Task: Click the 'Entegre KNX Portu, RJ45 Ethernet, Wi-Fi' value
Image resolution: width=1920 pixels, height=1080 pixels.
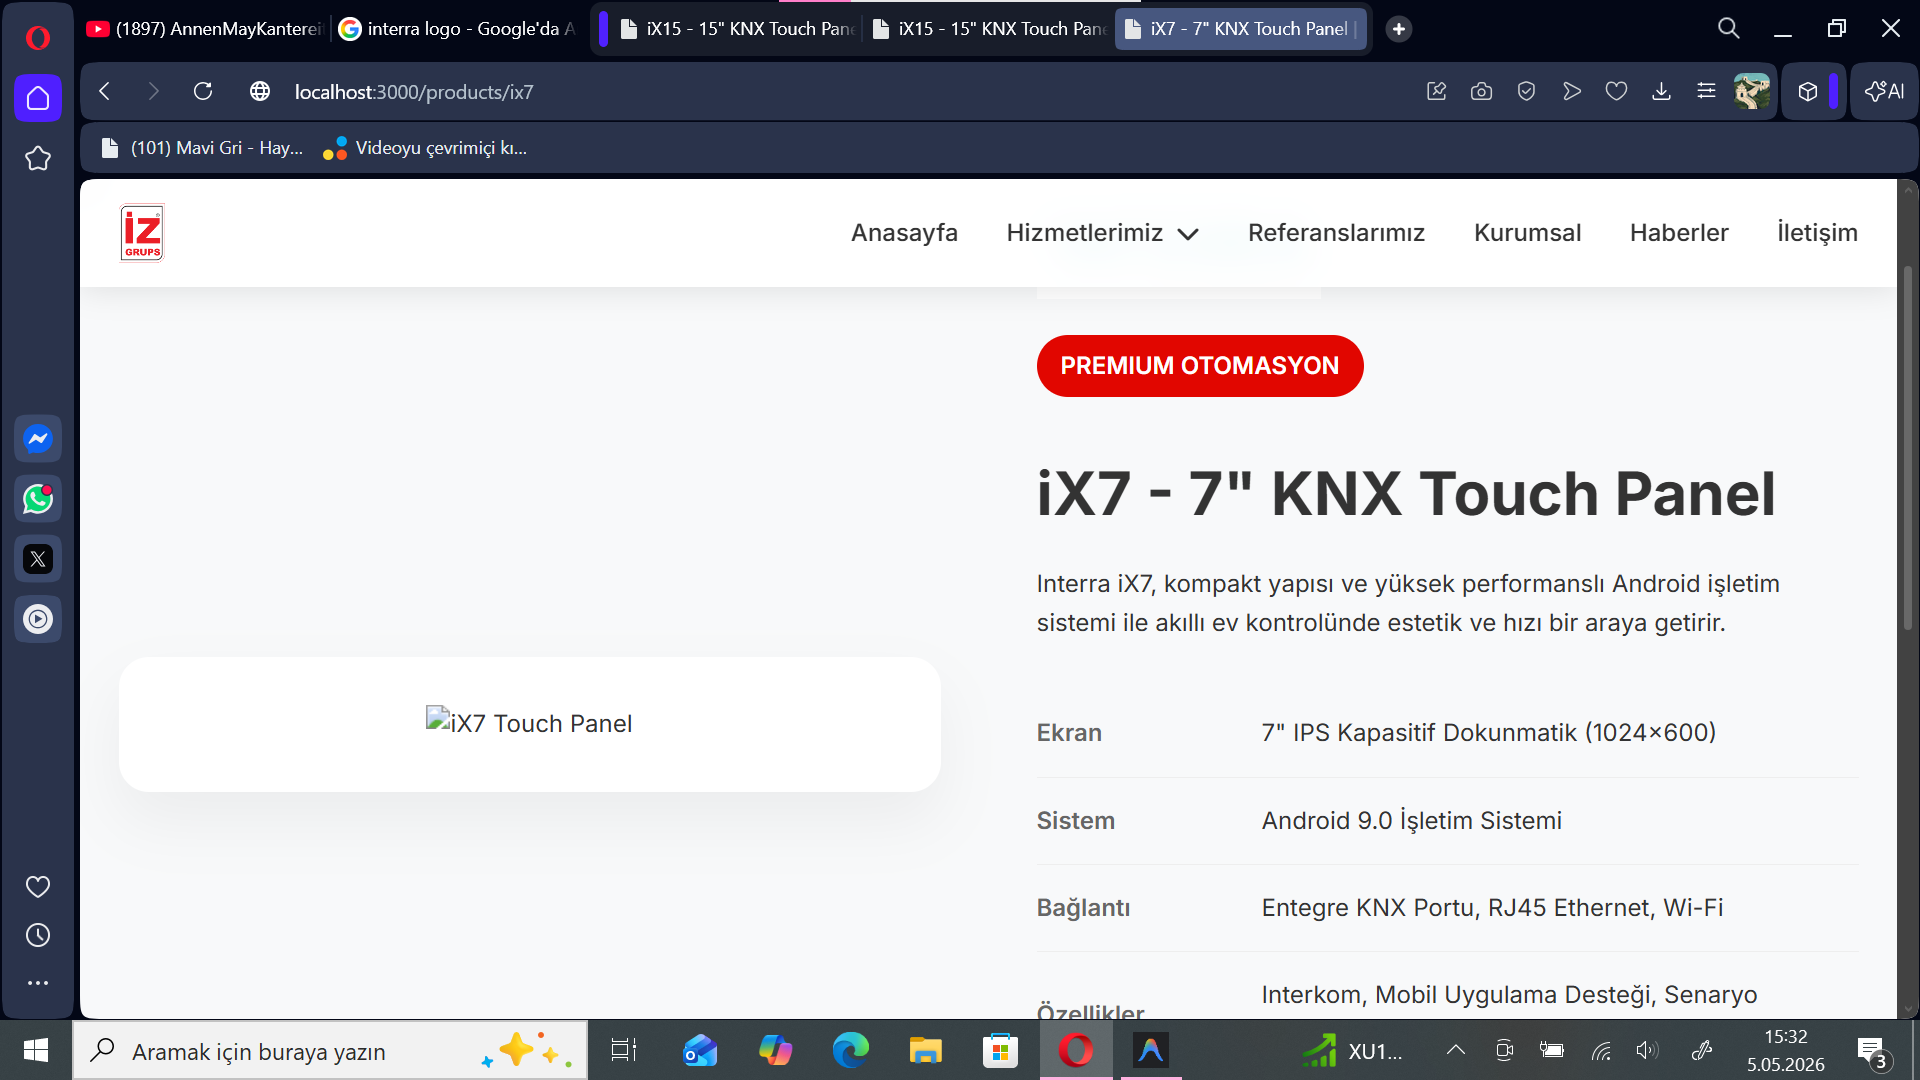Action: [1492, 908]
